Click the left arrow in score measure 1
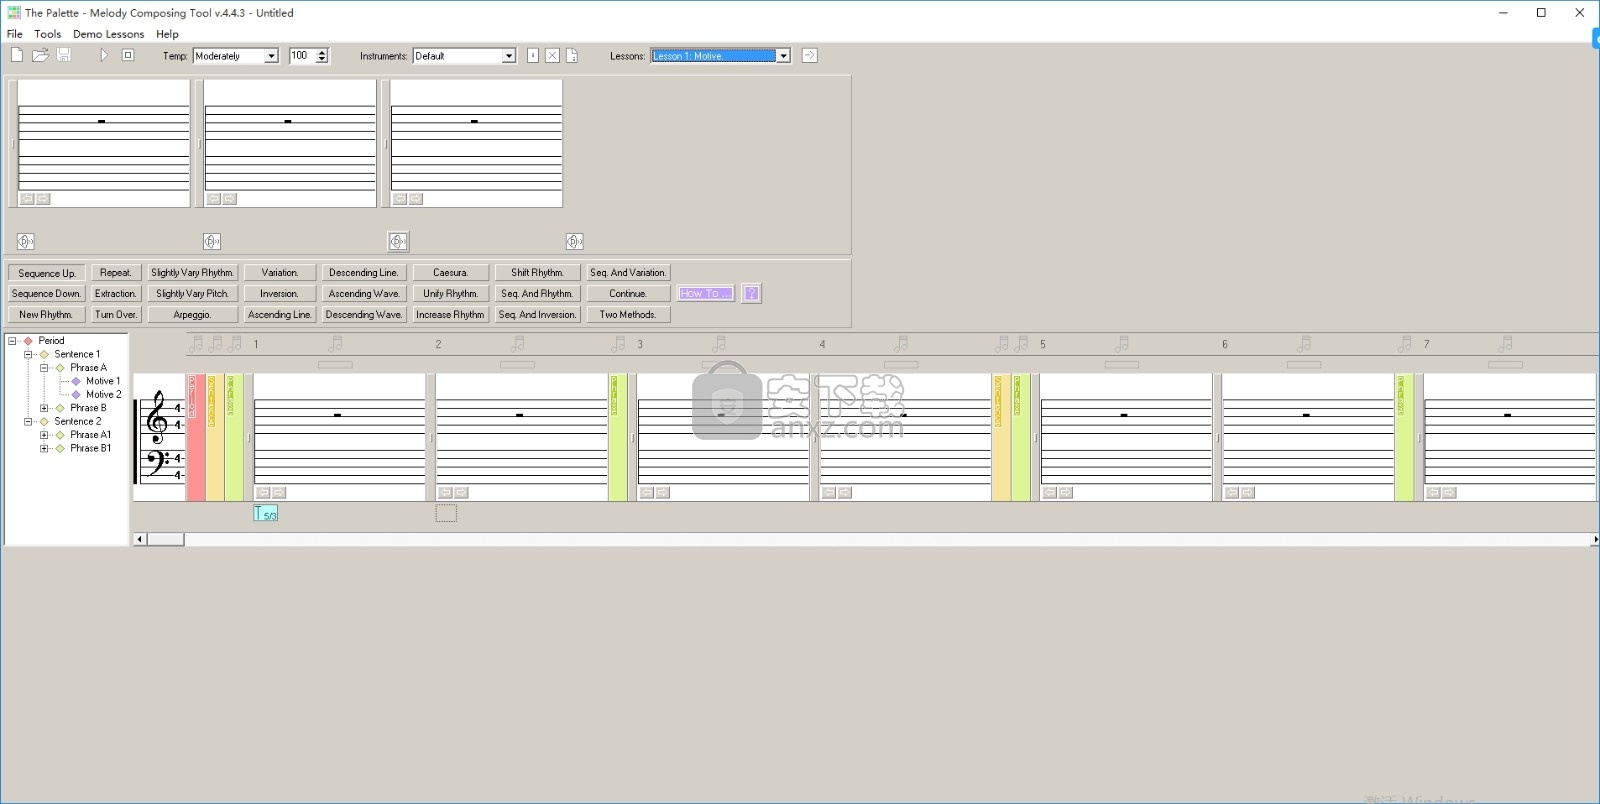 263,493
